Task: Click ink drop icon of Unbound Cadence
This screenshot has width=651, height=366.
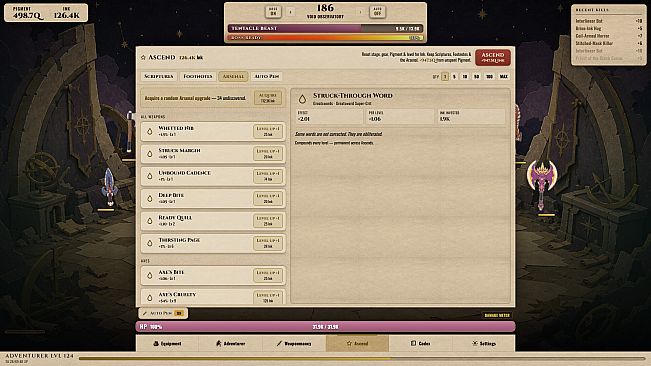Action: 150,176
